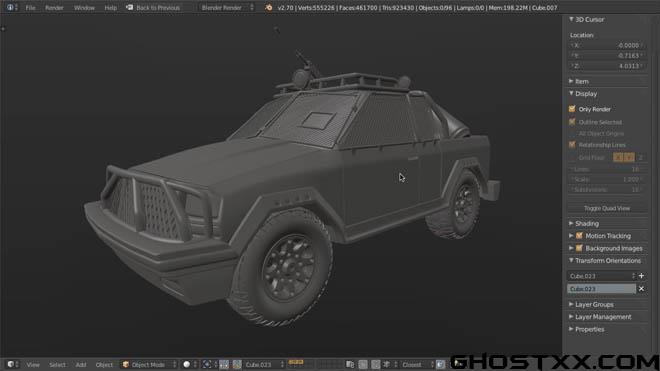
Task: Open the Object Mode dropdown
Action: [x=149, y=364]
